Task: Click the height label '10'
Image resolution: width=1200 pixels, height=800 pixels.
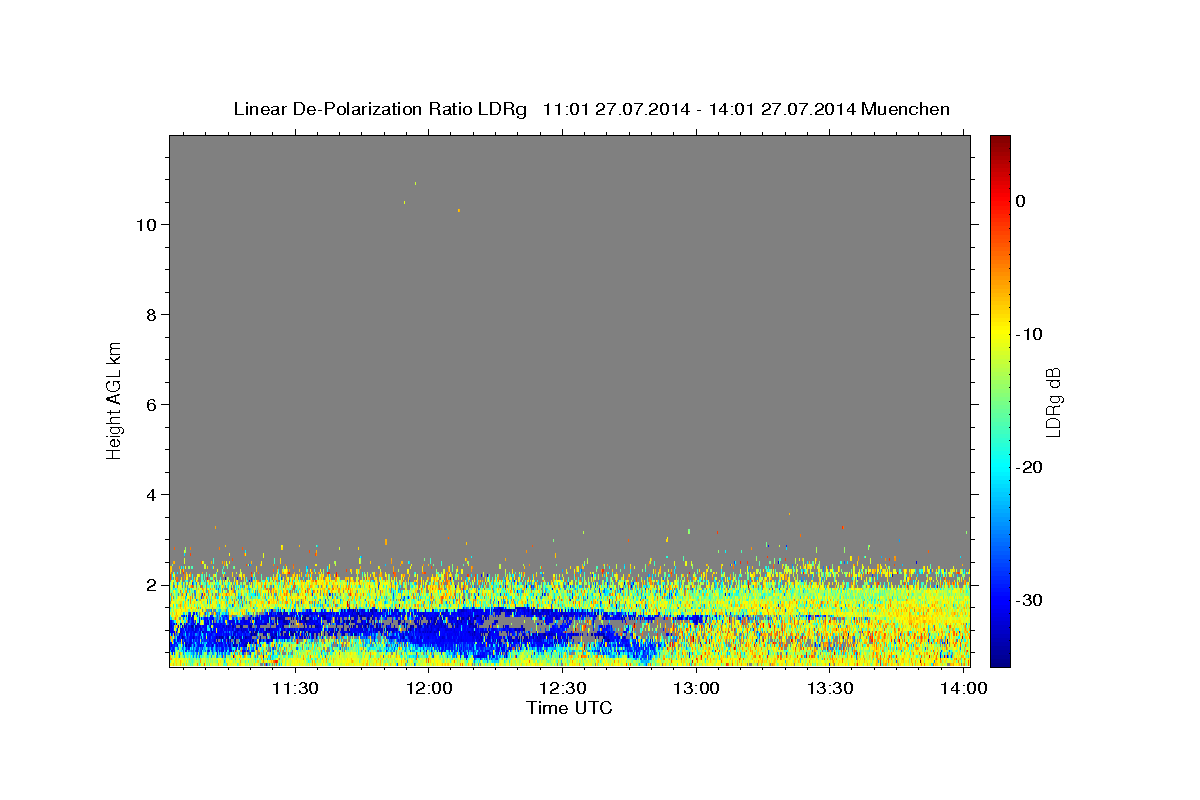Action: pyautogui.click(x=144, y=225)
